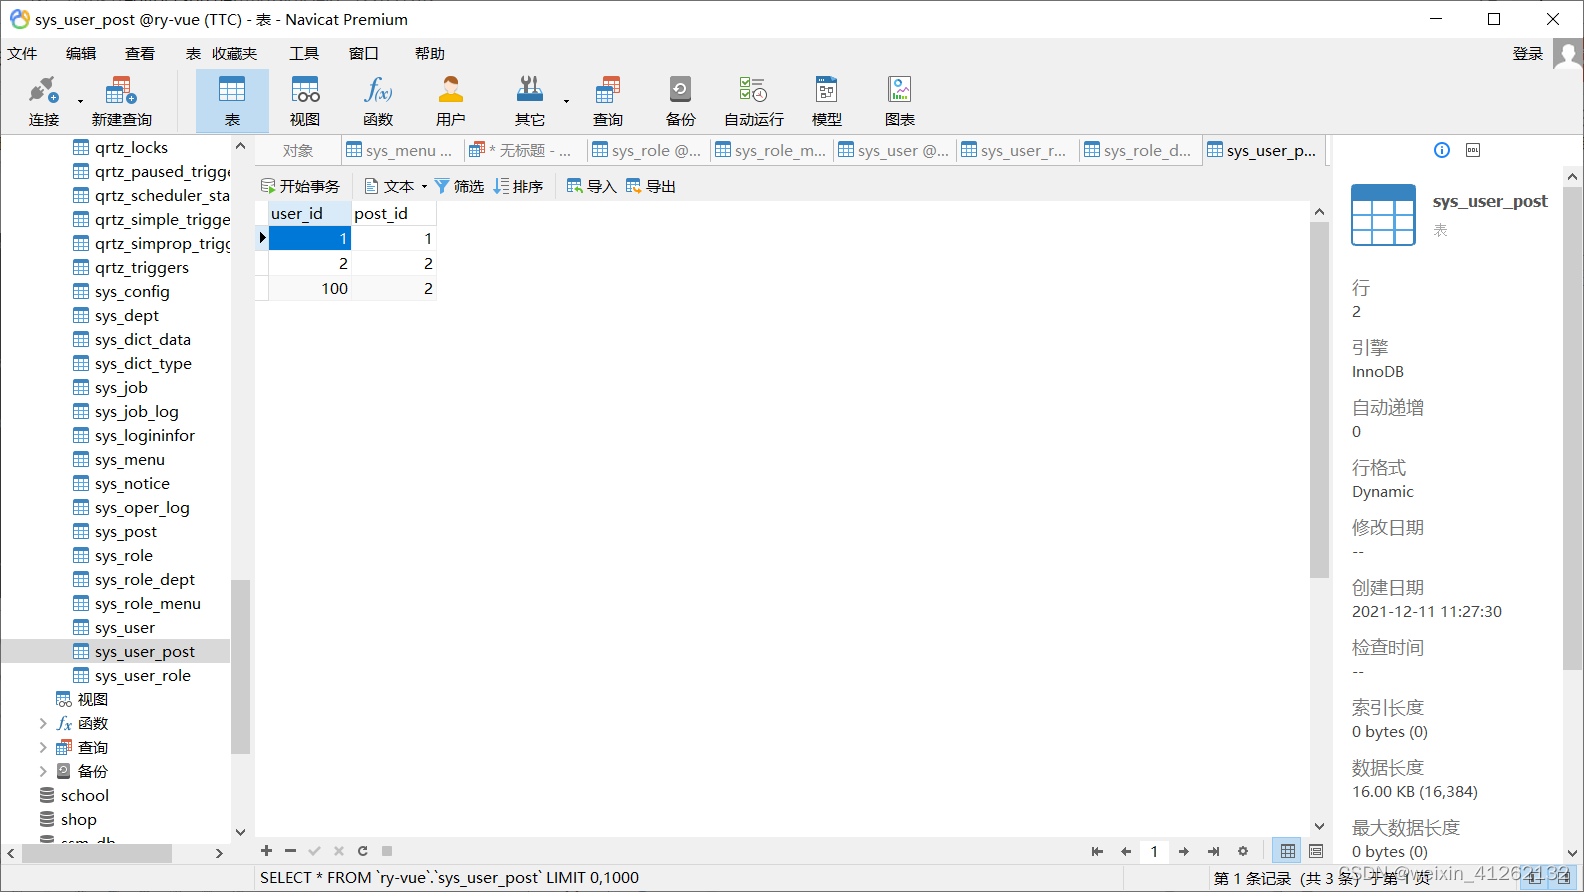
Task: Select qrtz_locks table in the tree
Action: pyautogui.click(x=131, y=147)
